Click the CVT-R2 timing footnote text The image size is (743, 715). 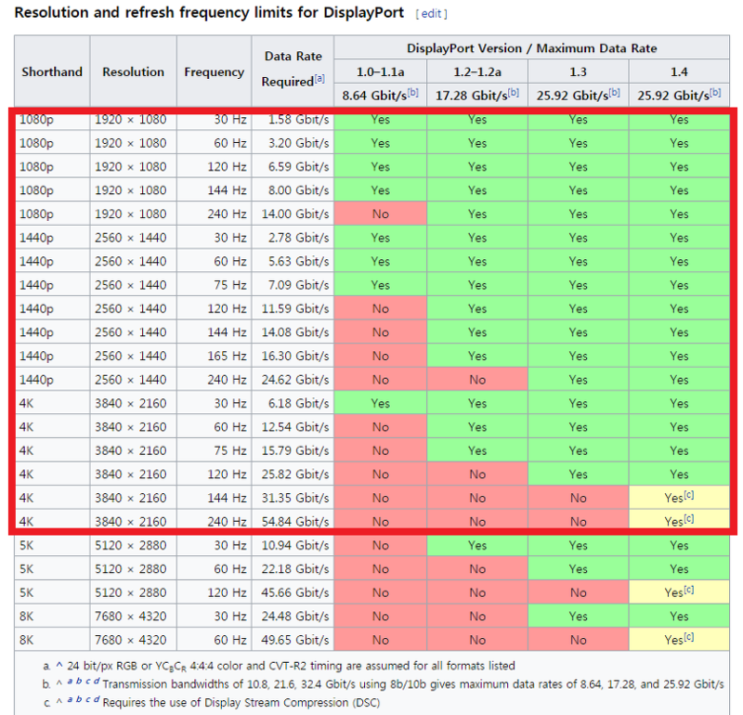pyautogui.click(x=291, y=666)
